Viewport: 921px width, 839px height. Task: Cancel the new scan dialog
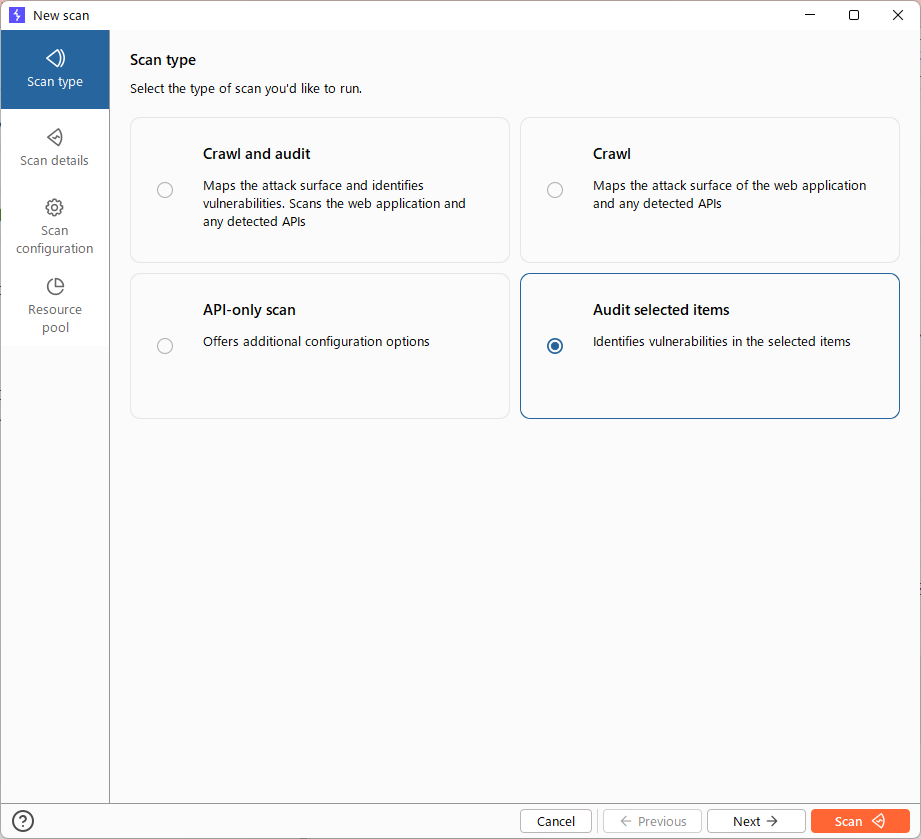pyautogui.click(x=555, y=820)
